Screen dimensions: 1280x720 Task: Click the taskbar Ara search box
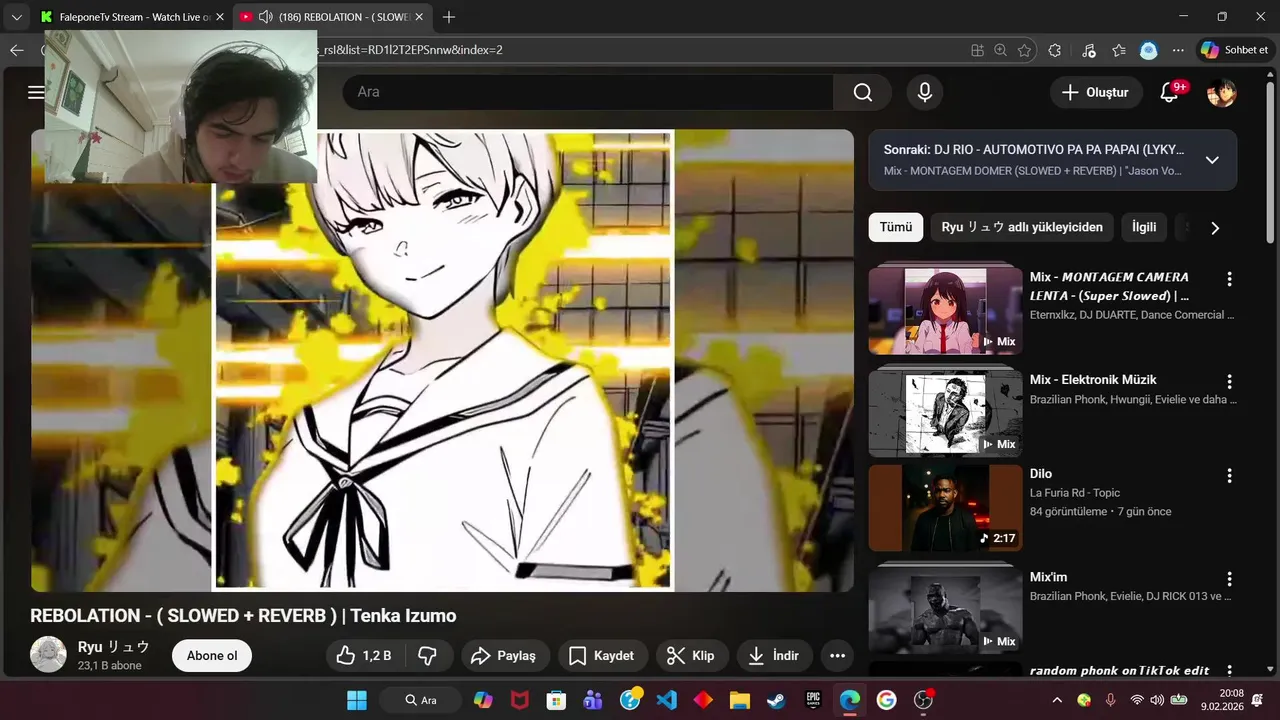click(420, 700)
